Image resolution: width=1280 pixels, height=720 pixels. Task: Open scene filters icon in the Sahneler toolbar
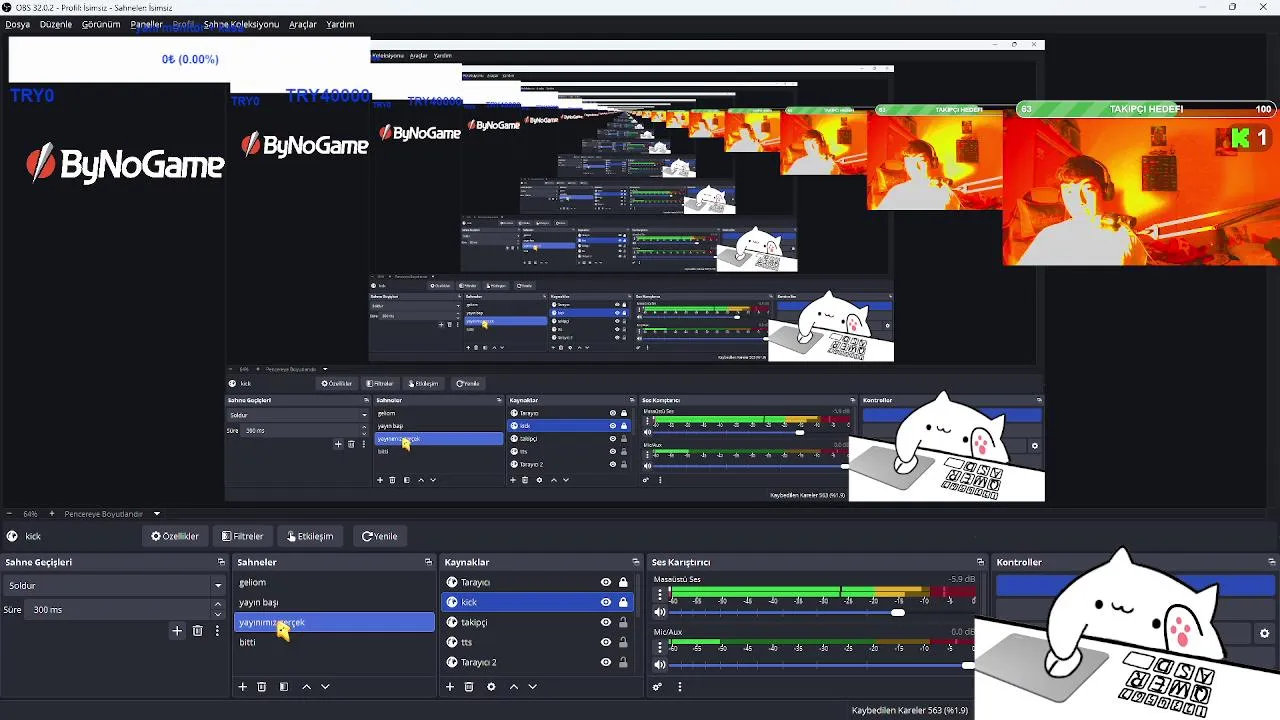[x=283, y=687]
